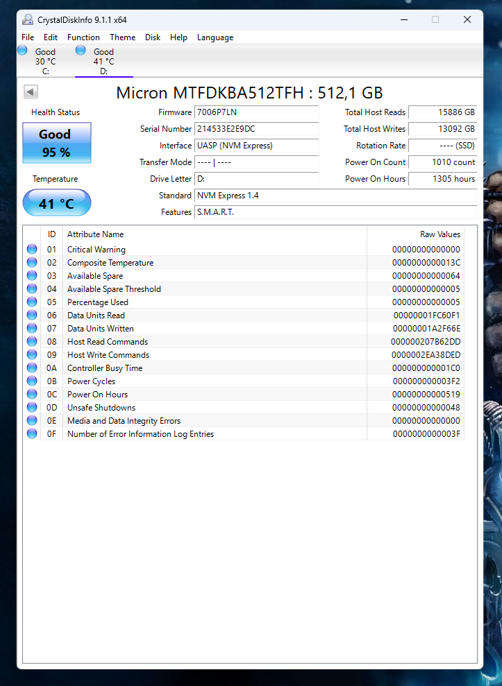502x686 pixels.
Task: Click the status orb for Critical Warning
Action: tap(32, 249)
